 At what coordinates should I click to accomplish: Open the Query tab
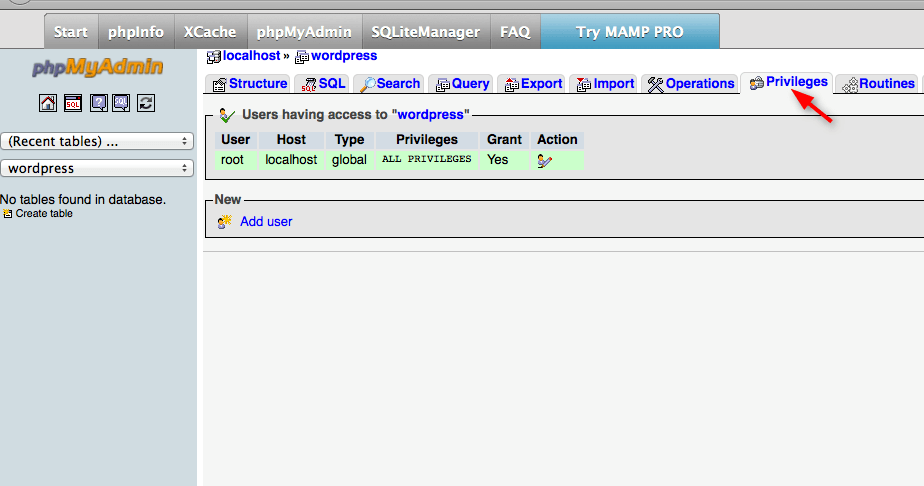point(462,84)
